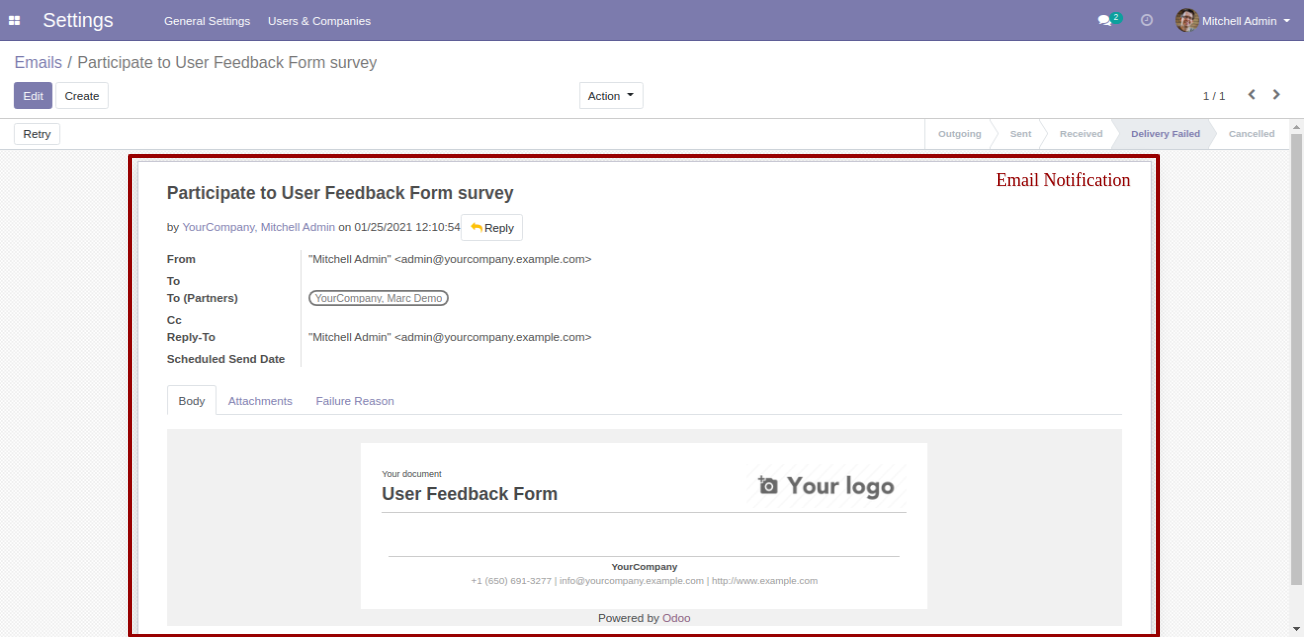Expand the Action dropdown
This screenshot has width=1304, height=637.
611,96
